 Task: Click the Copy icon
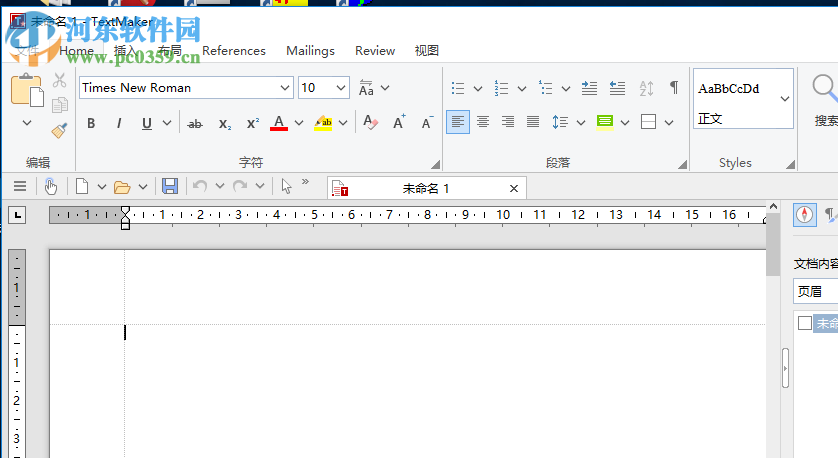point(59,105)
